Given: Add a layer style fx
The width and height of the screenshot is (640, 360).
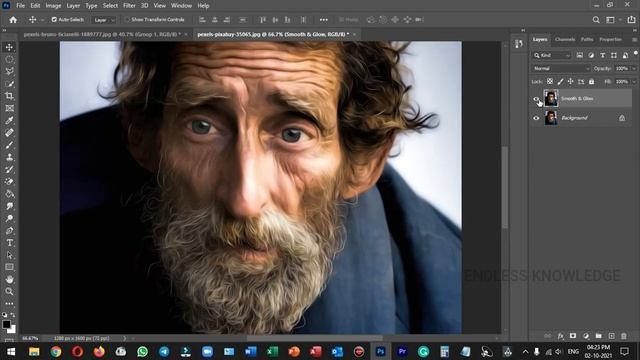Looking at the screenshot, I should coord(560,336).
